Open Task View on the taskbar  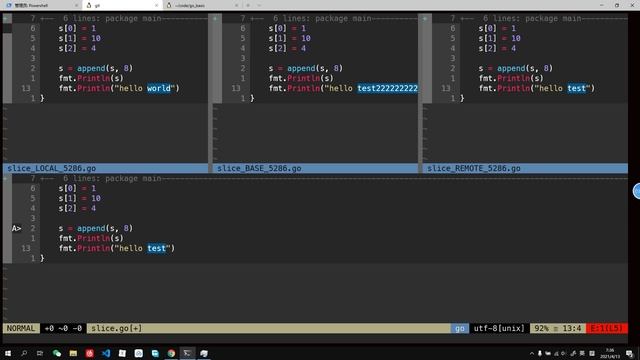(x=40, y=353)
